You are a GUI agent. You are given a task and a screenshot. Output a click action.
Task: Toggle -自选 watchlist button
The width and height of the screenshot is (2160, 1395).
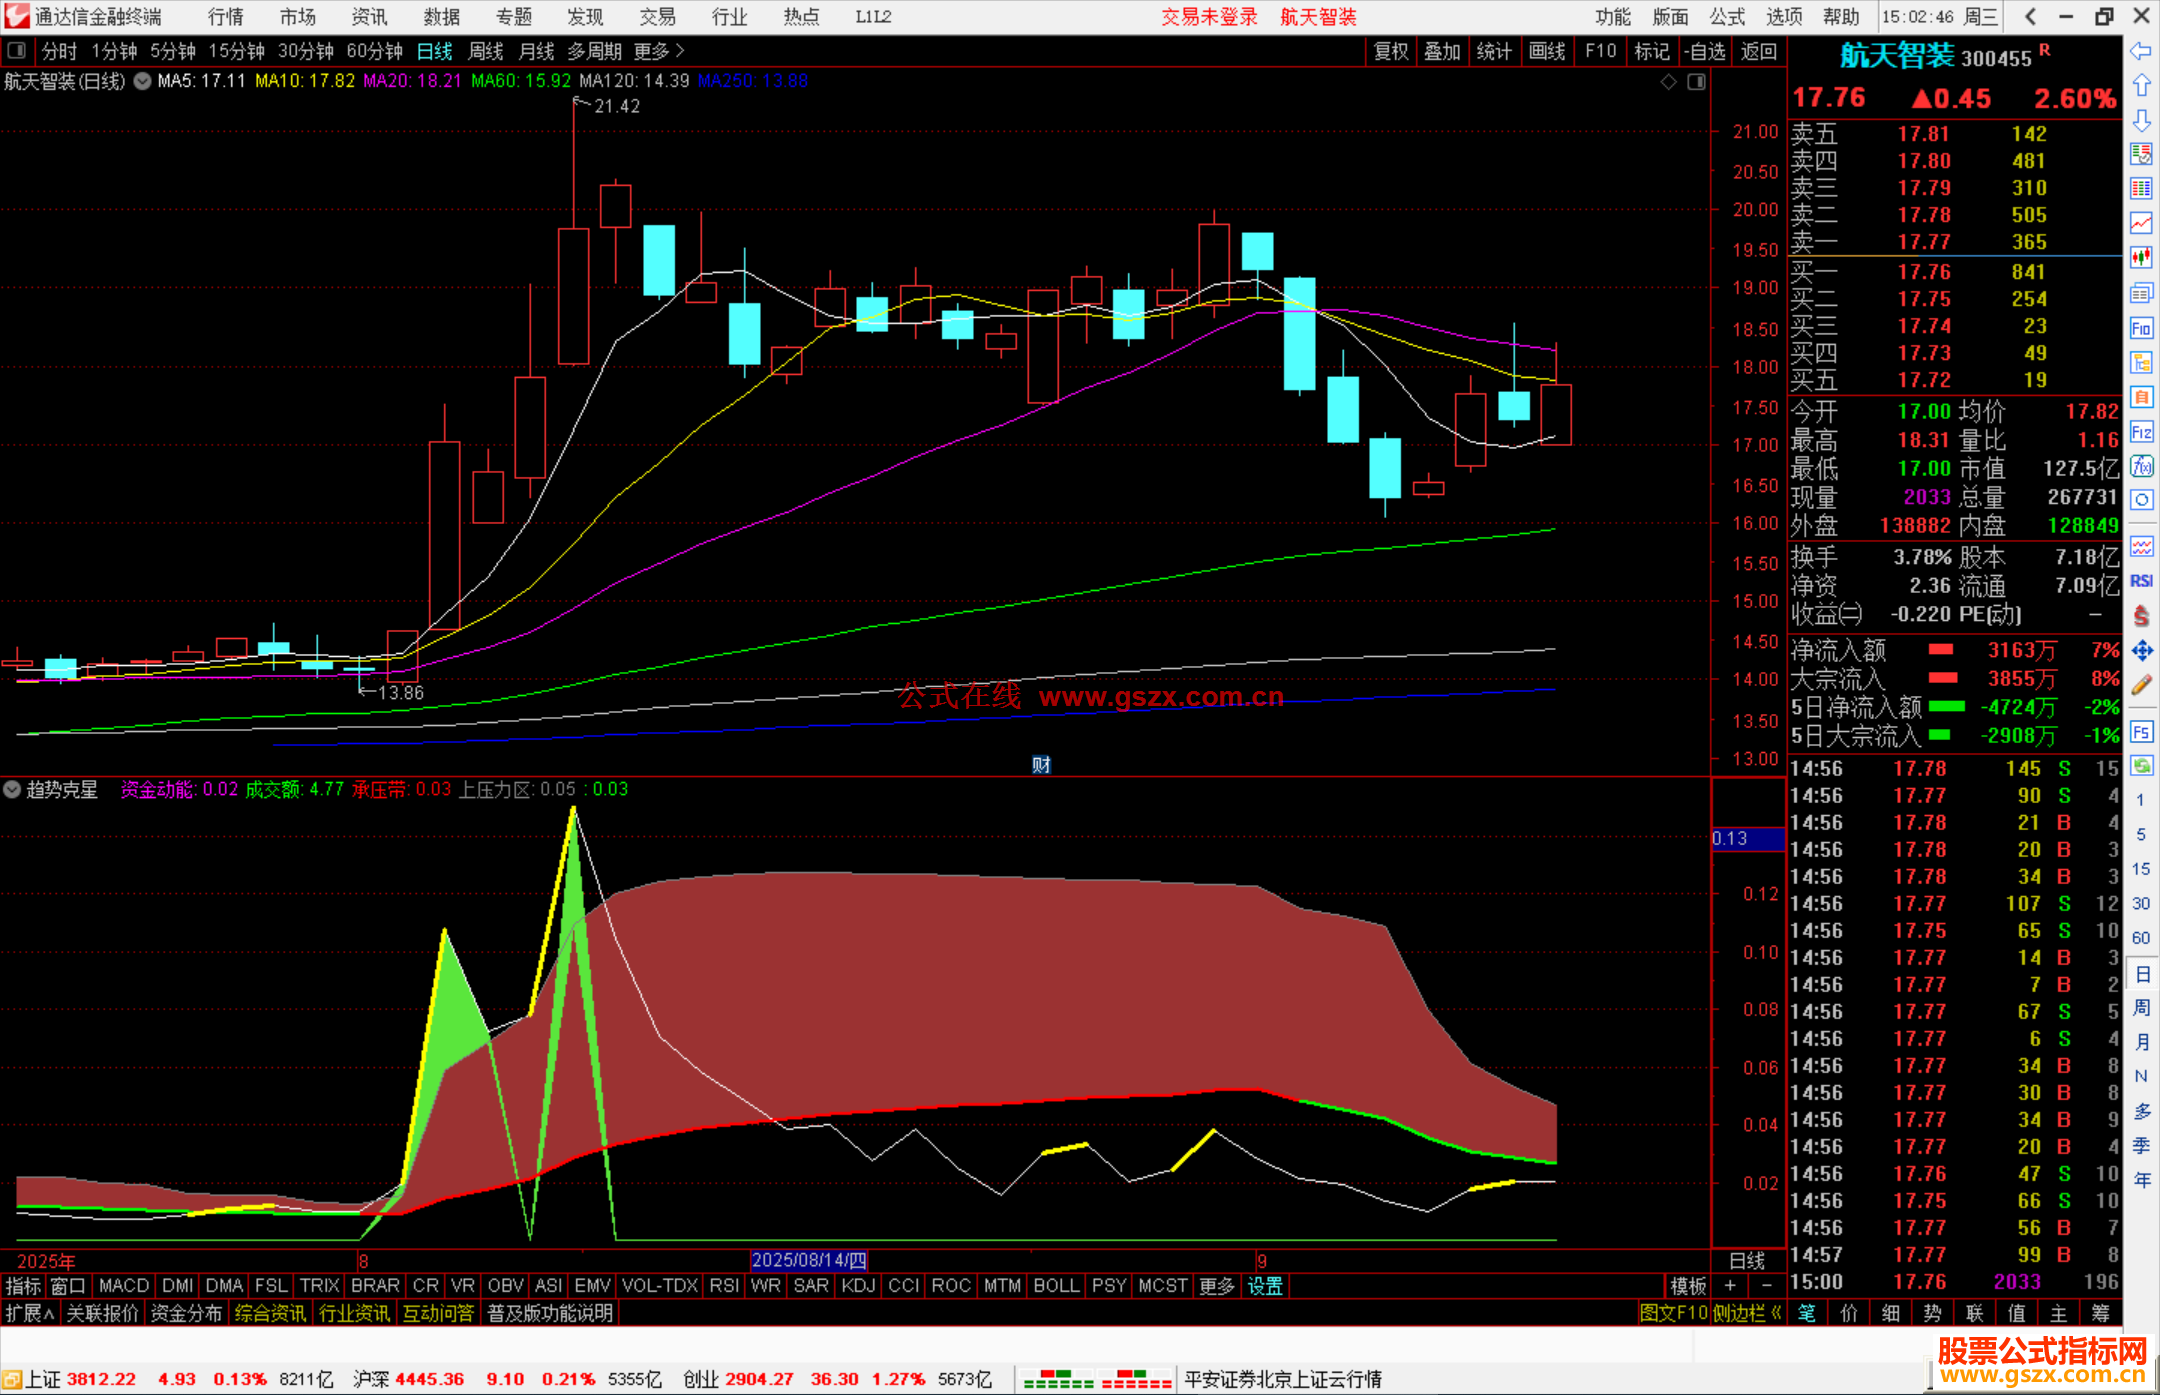click(x=1704, y=51)
